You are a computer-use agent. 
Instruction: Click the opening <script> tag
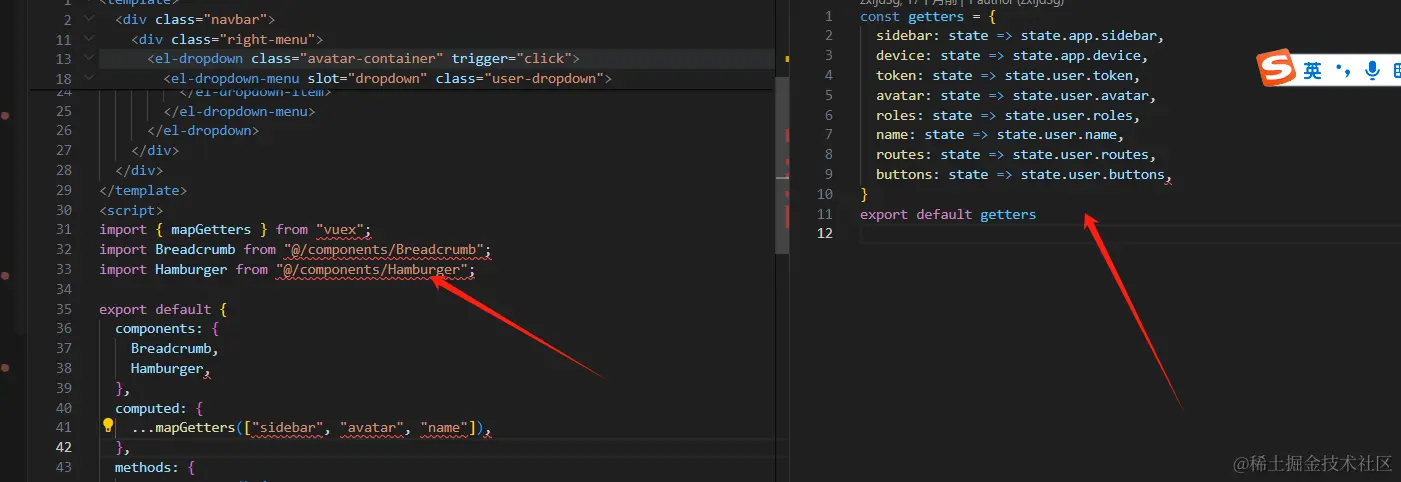point(131,210)
